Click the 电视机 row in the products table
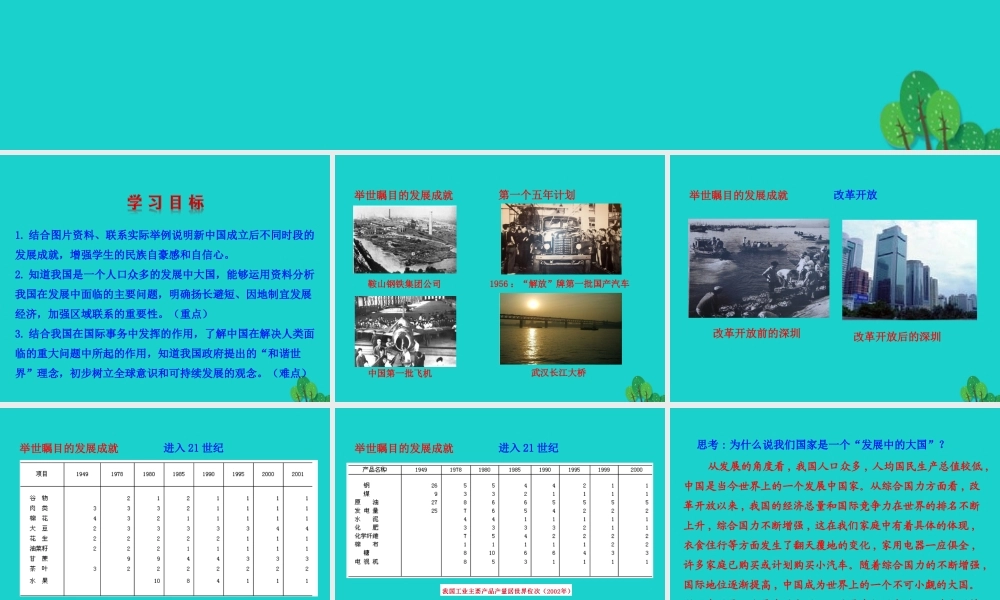Image resolution: width=1000 pixels, height=600 pixels. click(x=500, y=562)
